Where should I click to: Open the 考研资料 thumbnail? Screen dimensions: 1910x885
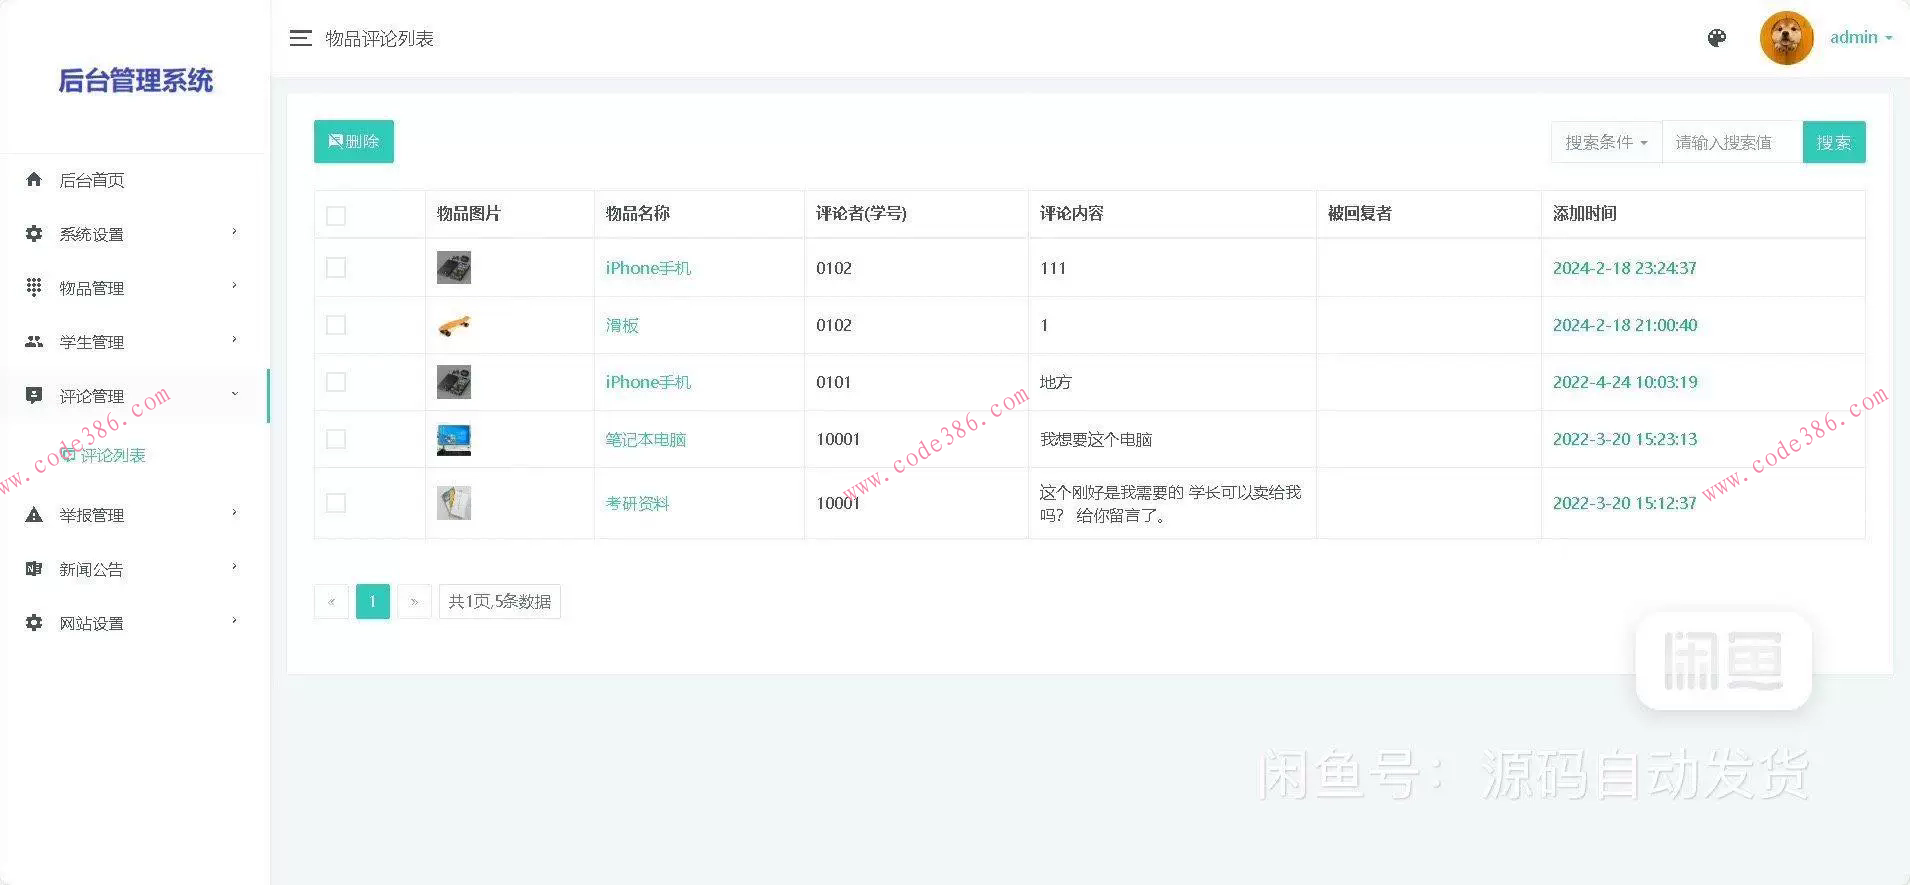pos(454,503)
